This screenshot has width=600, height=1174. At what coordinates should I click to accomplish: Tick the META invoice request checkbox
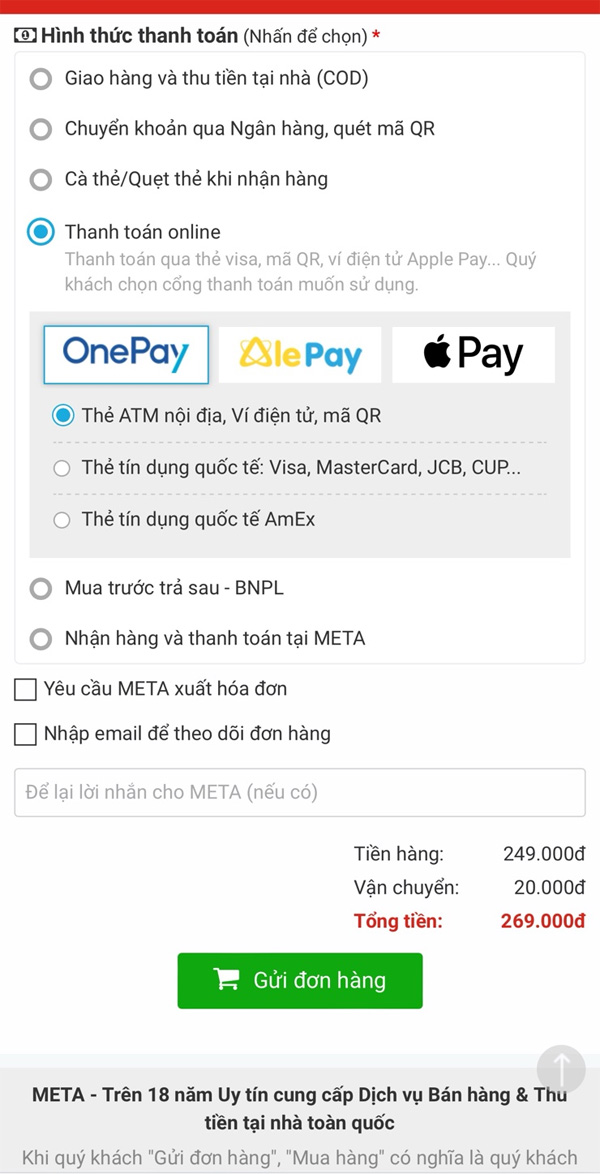coord(25,689)
